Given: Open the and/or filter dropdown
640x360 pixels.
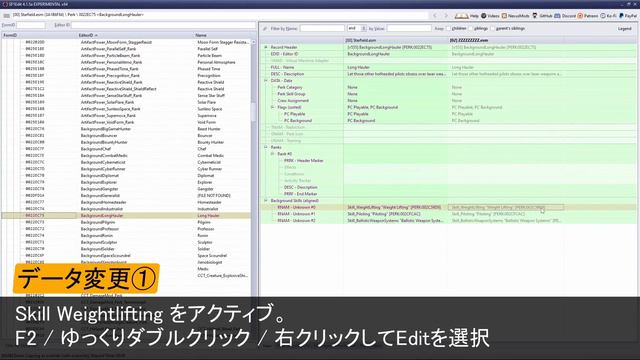Looking at the screenshot, I should point(357,28).
